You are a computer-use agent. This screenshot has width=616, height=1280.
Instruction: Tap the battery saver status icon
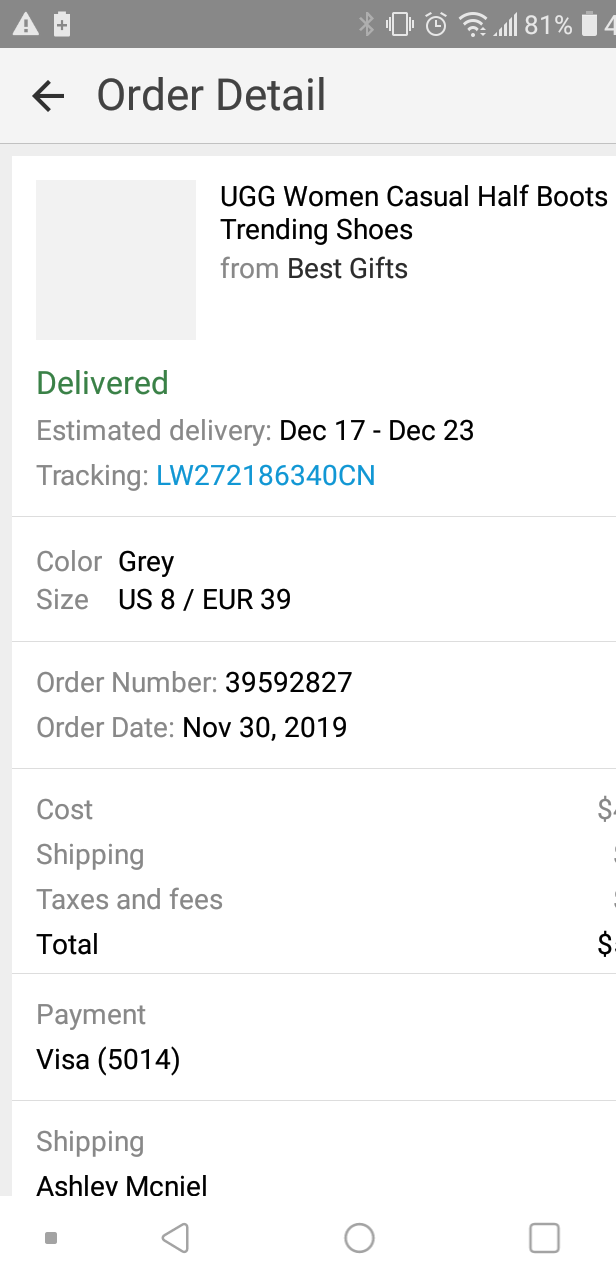coord(62,24)
